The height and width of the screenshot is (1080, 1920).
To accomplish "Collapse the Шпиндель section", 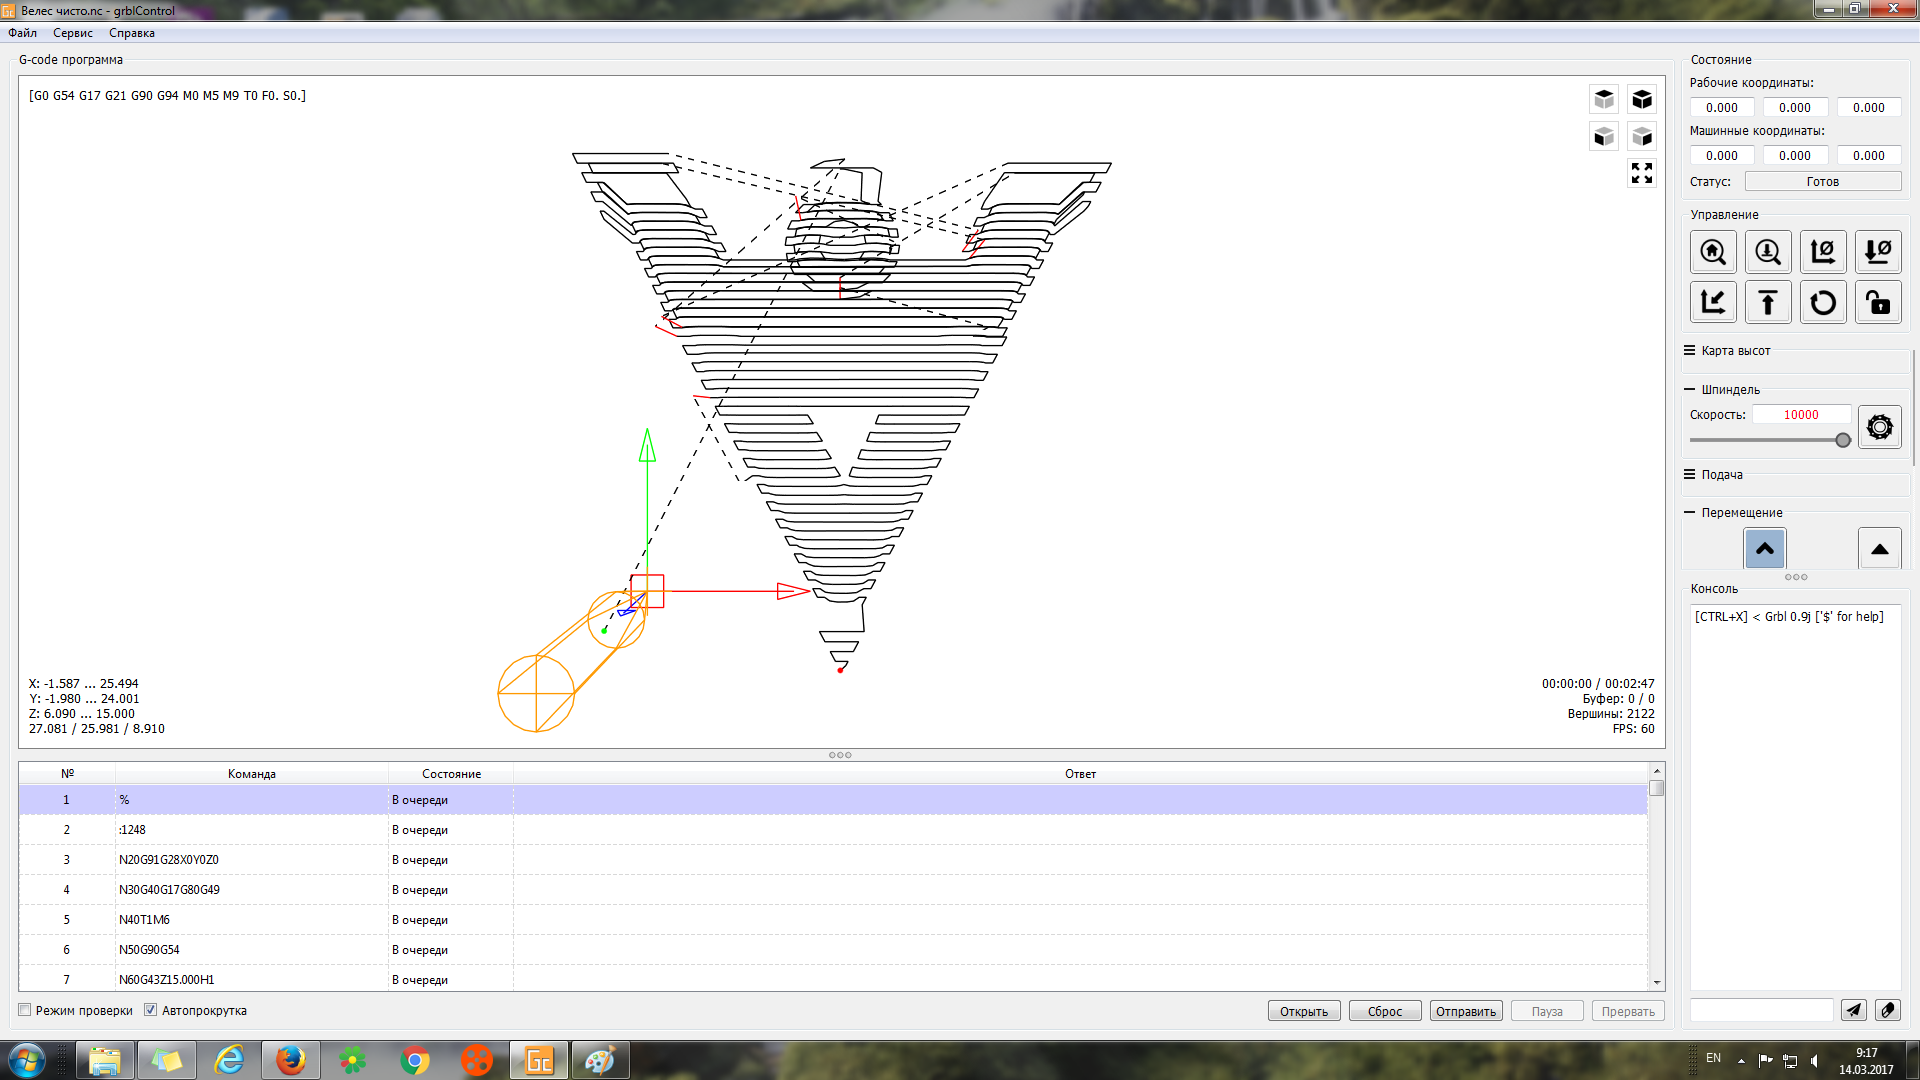I will pyautogui.click(x=1690, y=390).
